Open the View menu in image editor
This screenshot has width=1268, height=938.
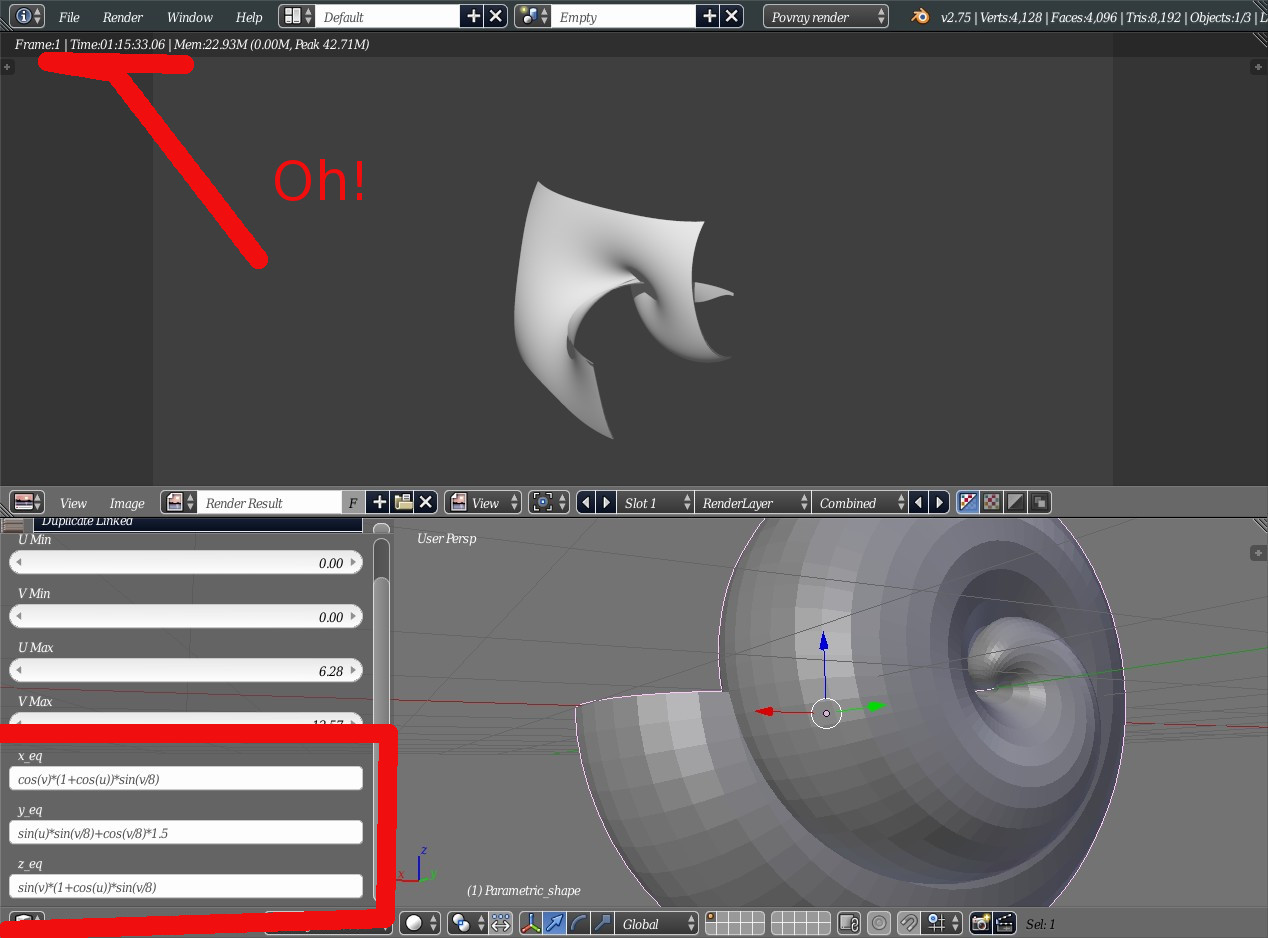pos(73,503)
